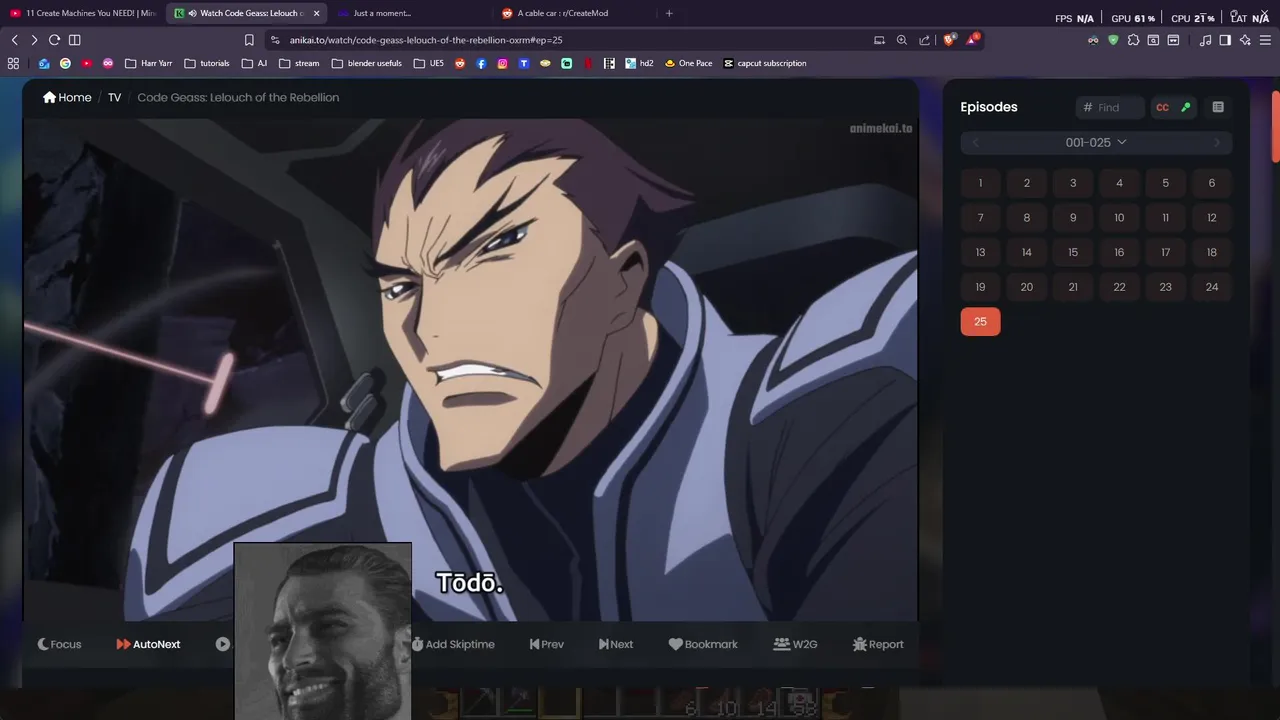1280x720 pixels.
Task: Switch to the 11 Create Machines YouTube tab
Action: (84, 13)
